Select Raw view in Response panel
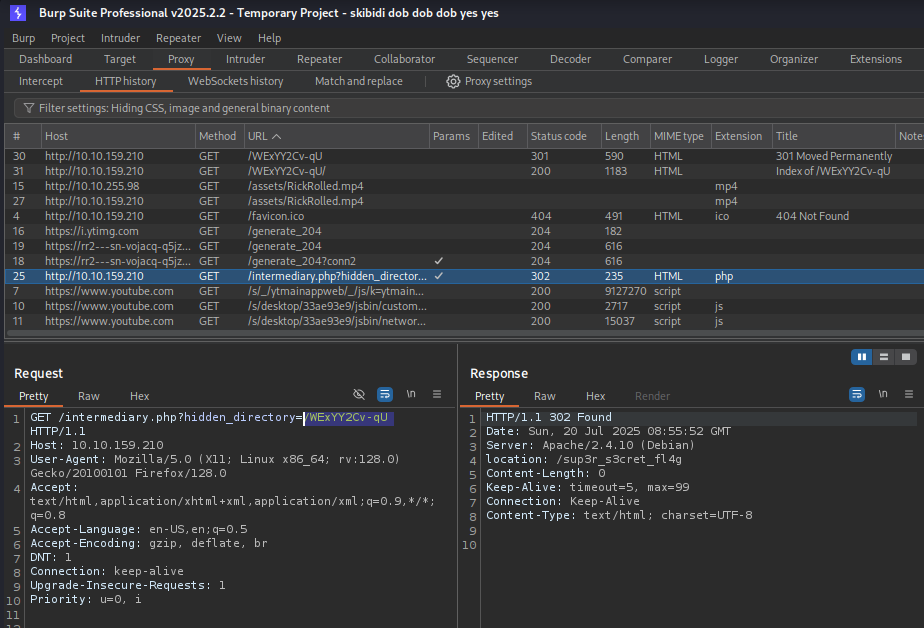This screenshot has width=924, height=628. click(x=544, y=396)
